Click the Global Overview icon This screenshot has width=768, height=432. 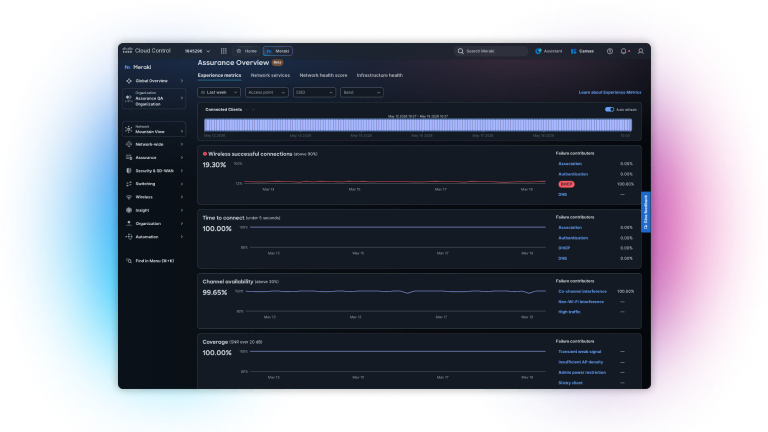129,81
